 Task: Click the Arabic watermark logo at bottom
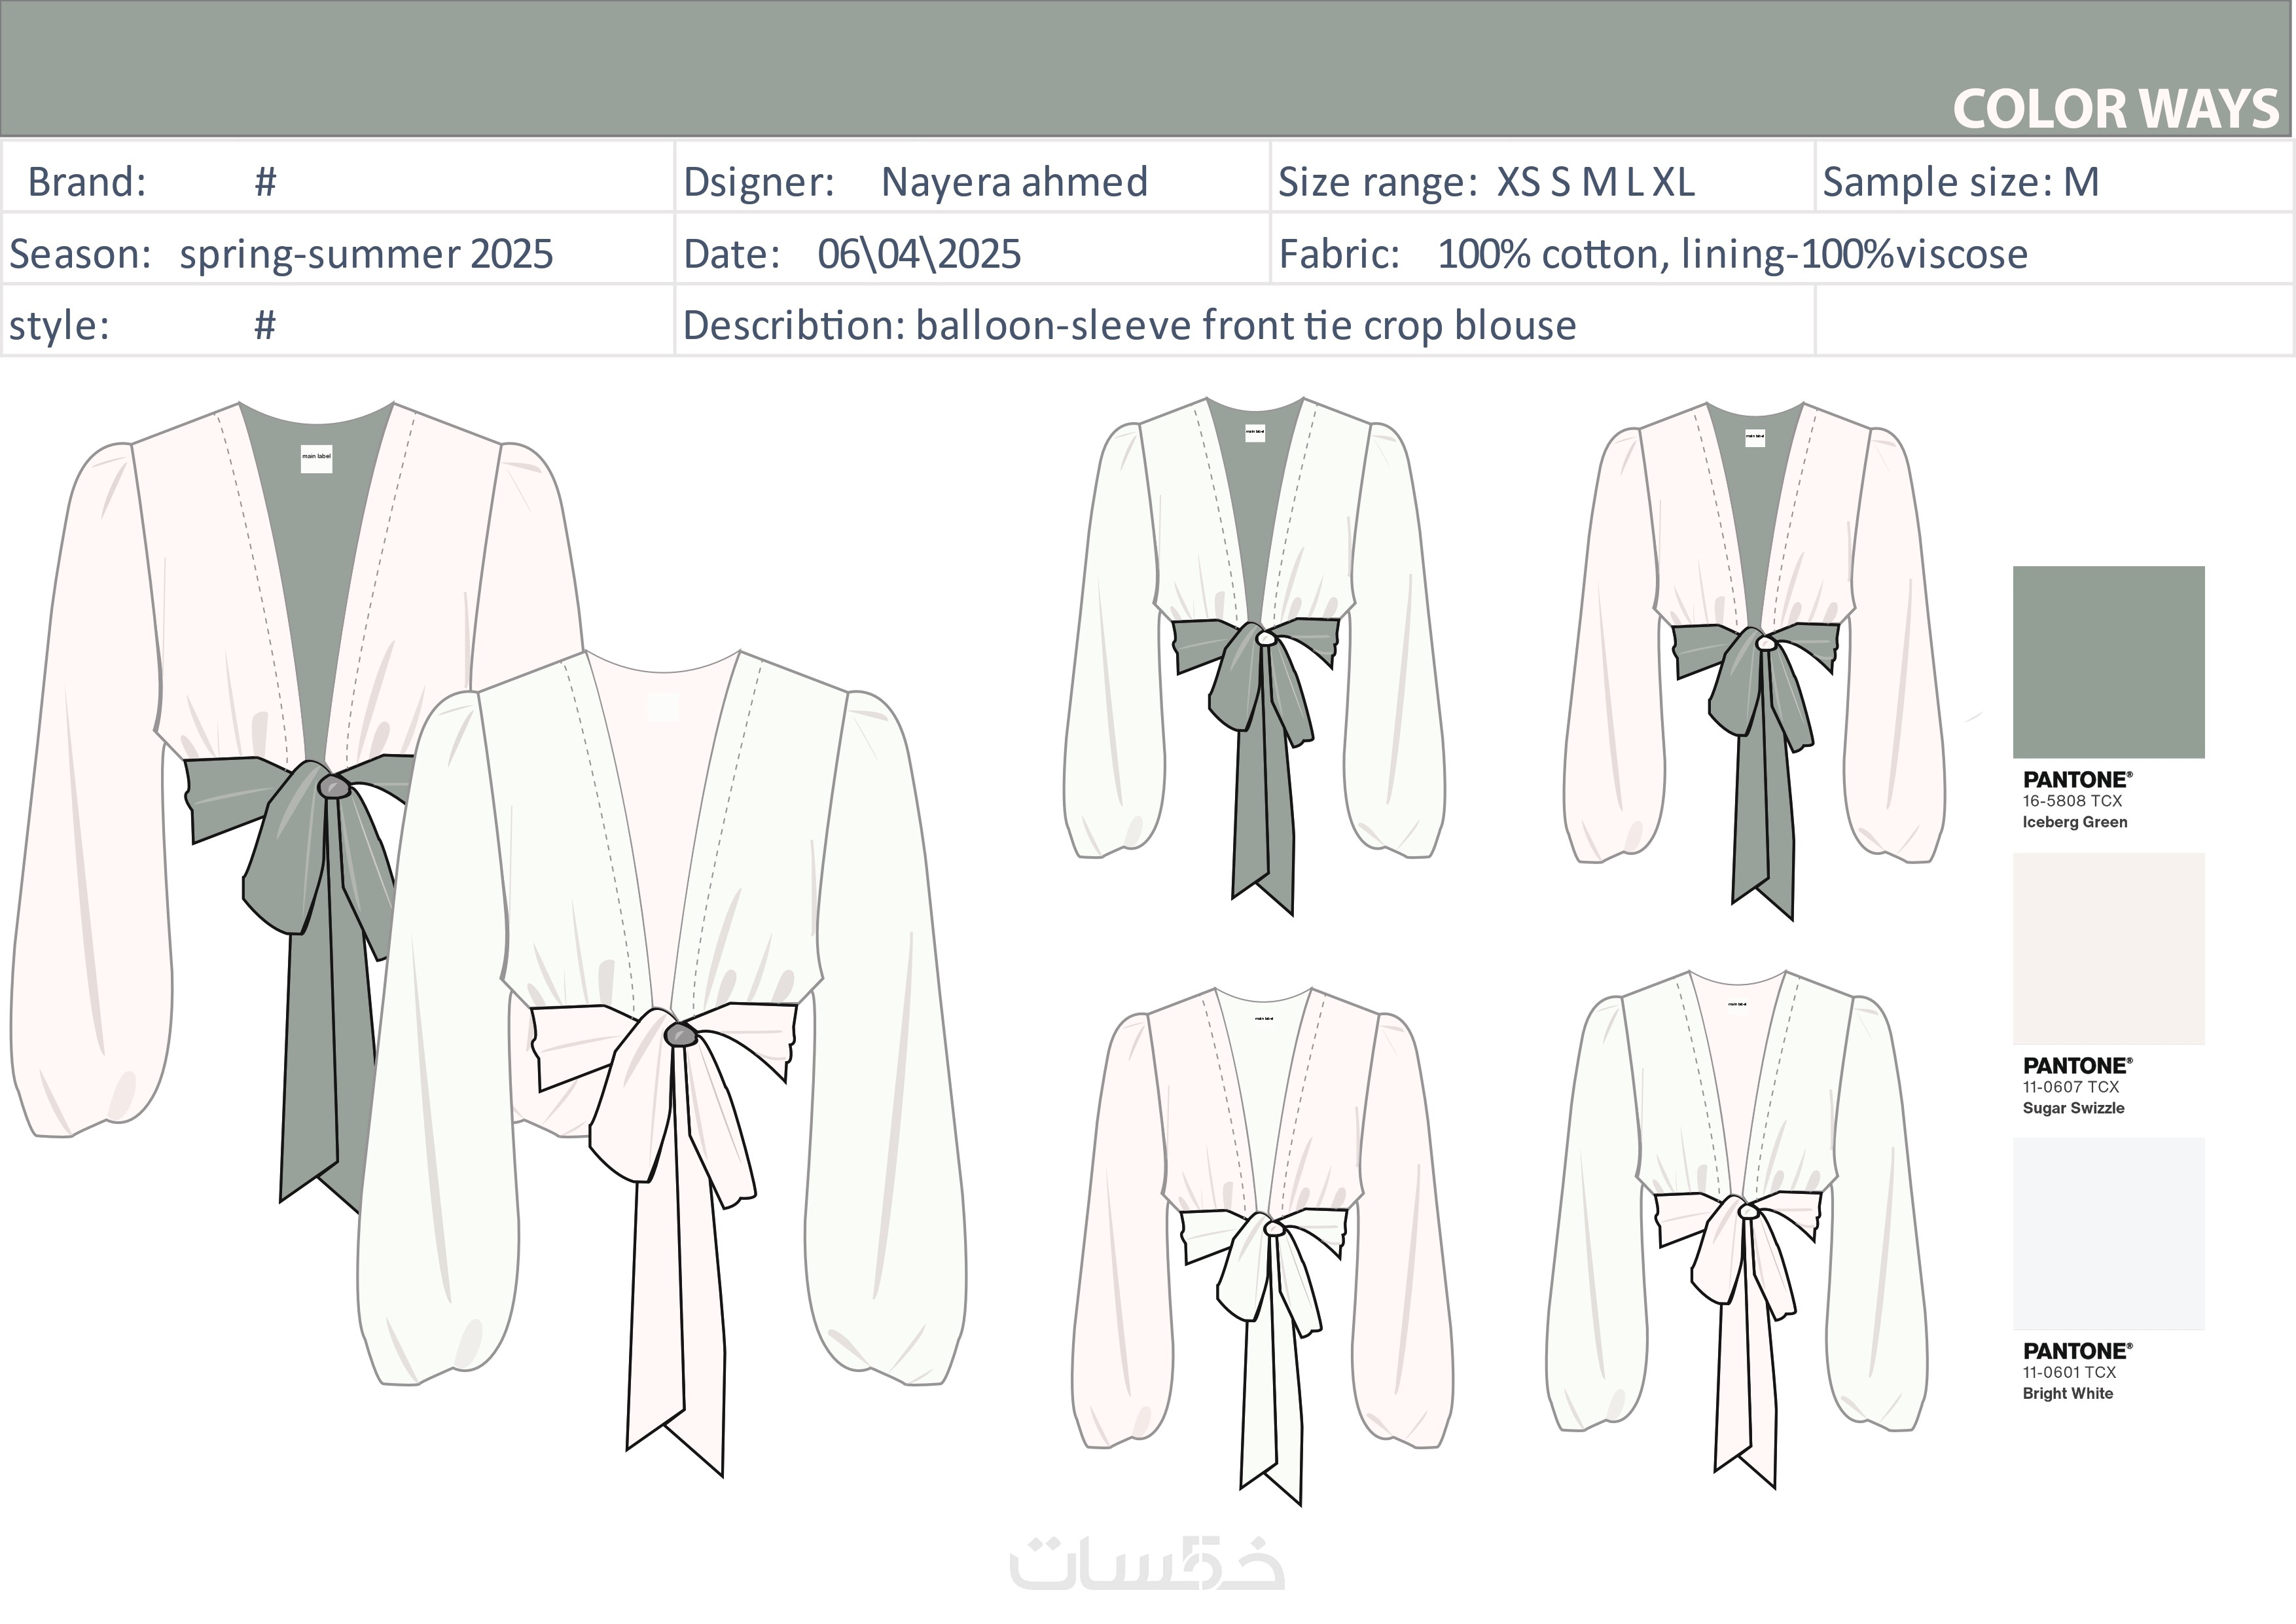click(1147, 1566)
